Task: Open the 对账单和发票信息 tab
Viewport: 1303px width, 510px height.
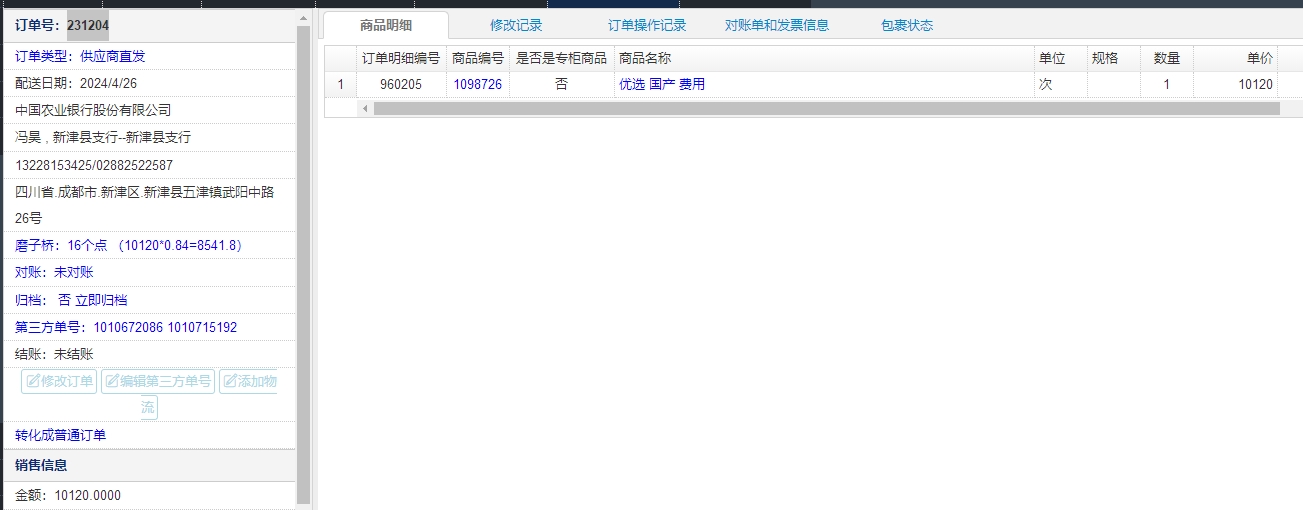Action: tap(777, 25)
